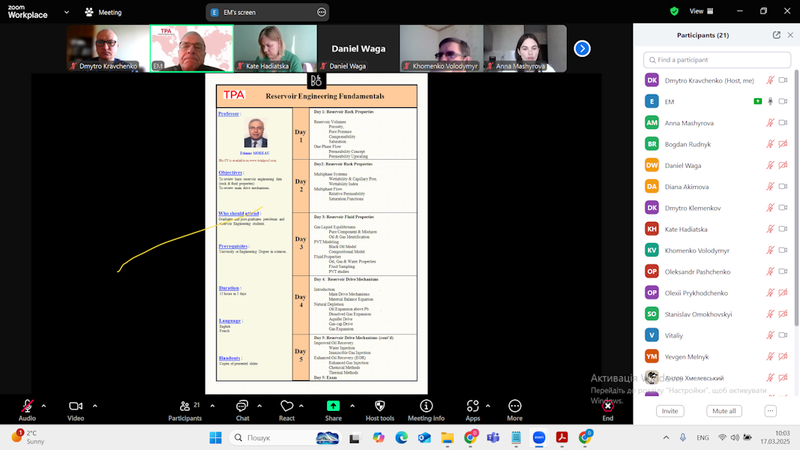The image size is (800, 450).
Task: Click the green encryption shield icon
Action: point(674,11)
